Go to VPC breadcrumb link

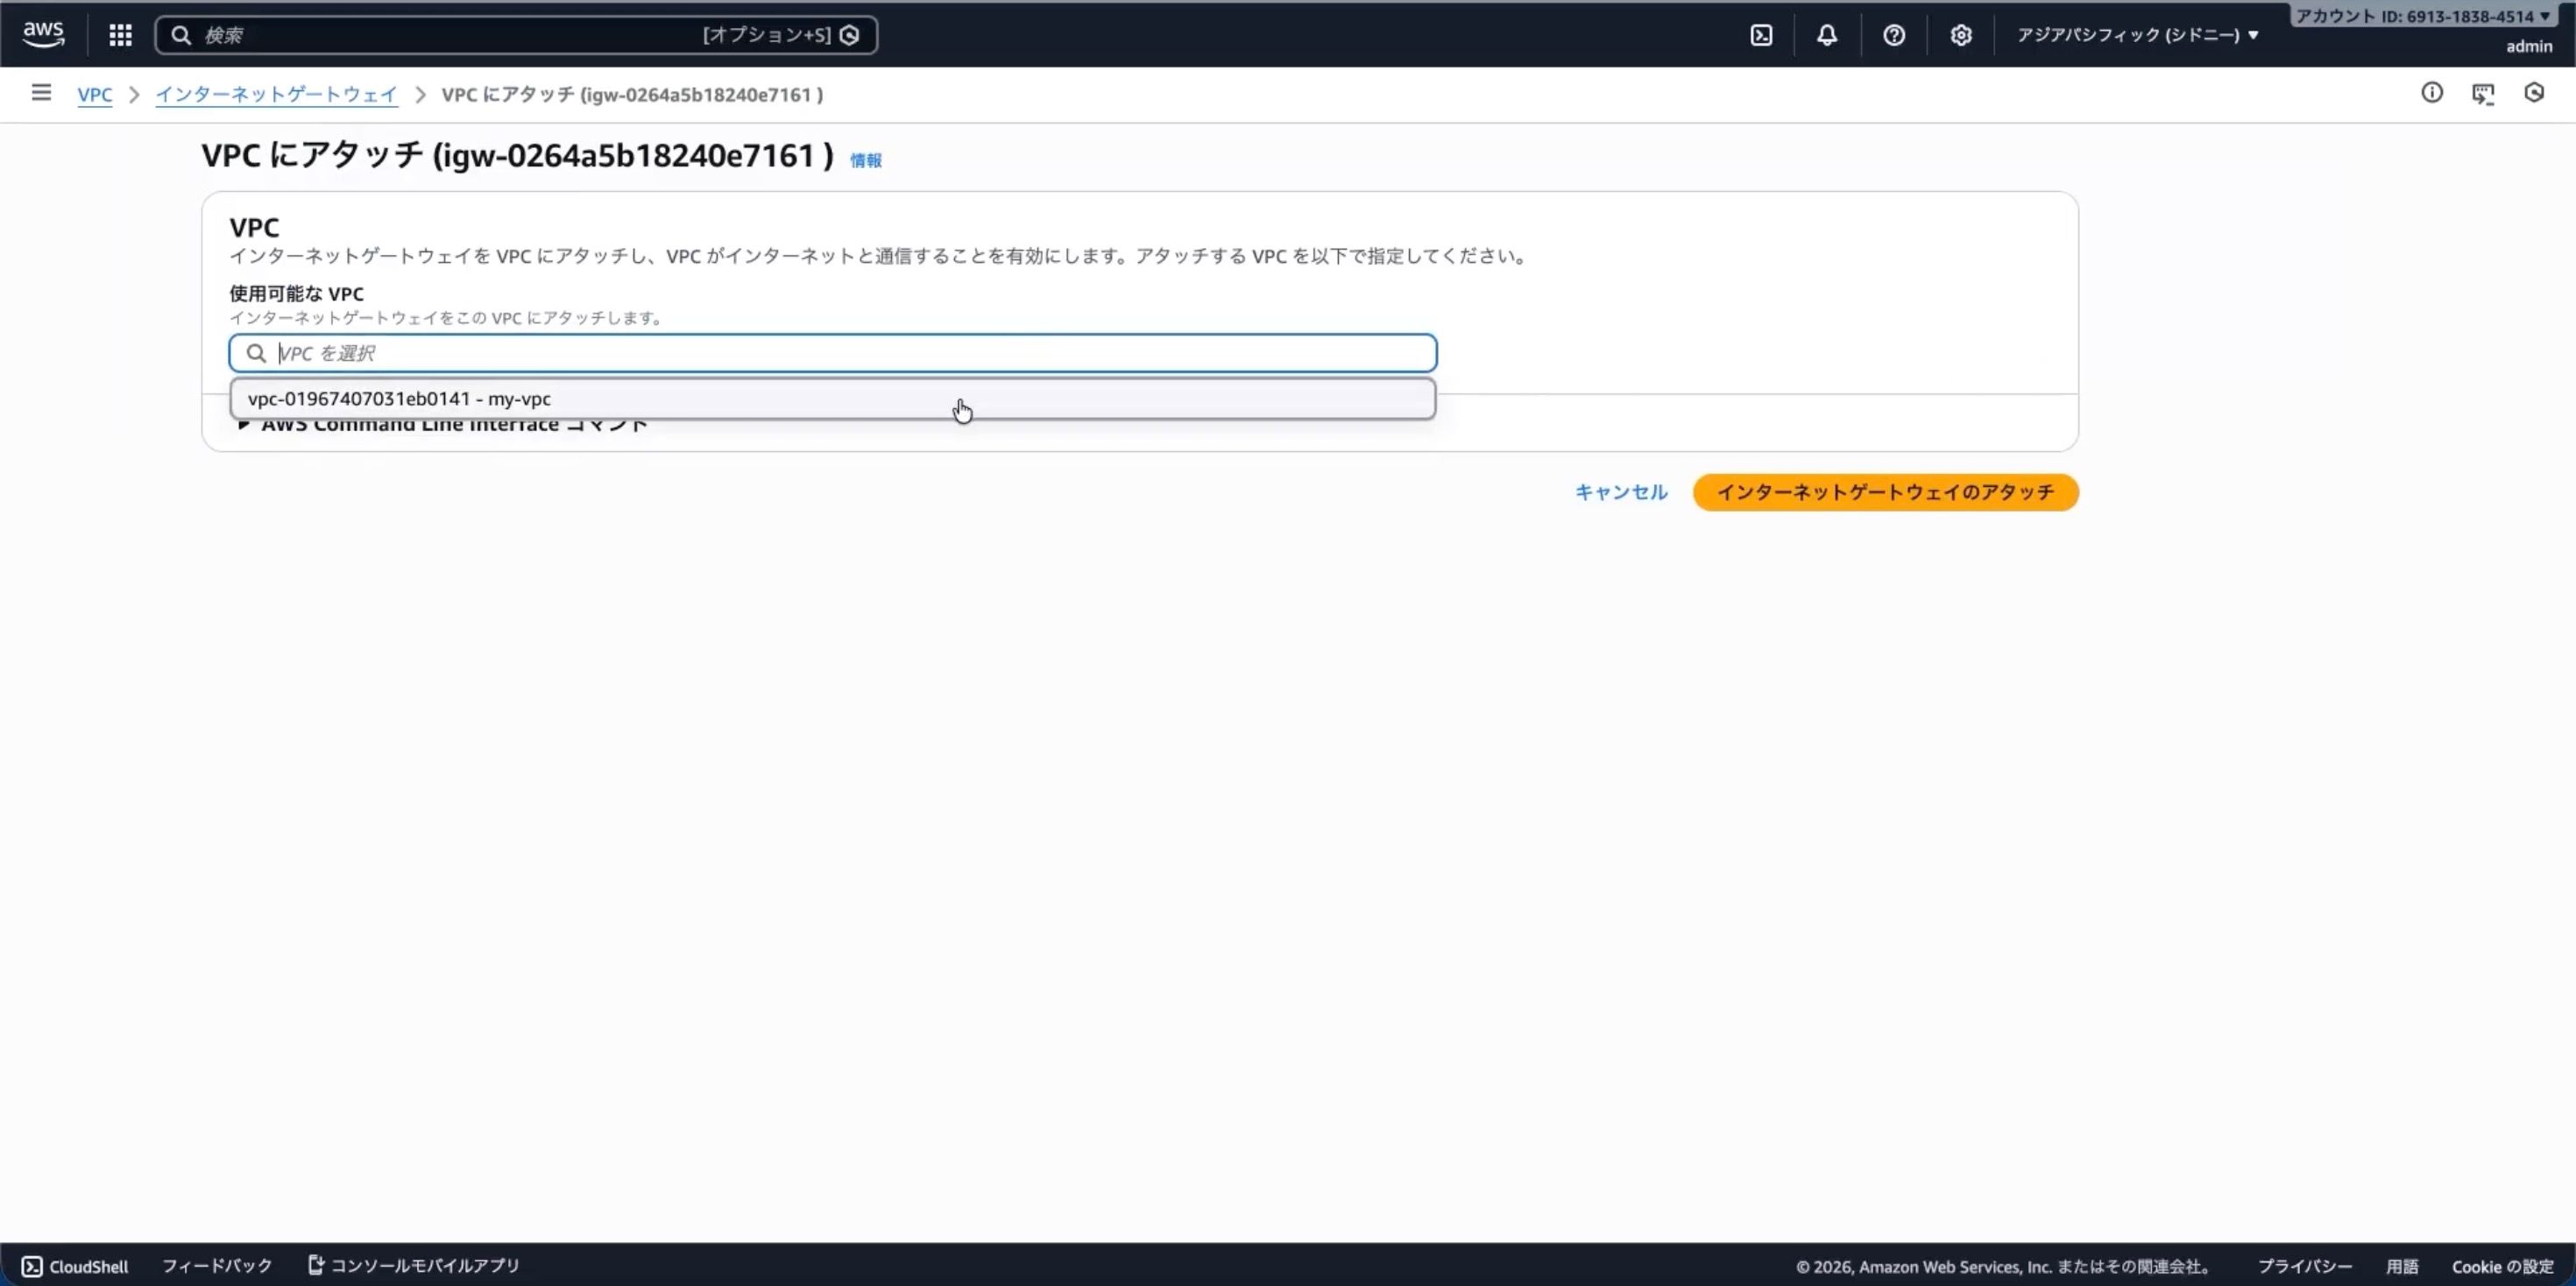(x=95, y=95)
